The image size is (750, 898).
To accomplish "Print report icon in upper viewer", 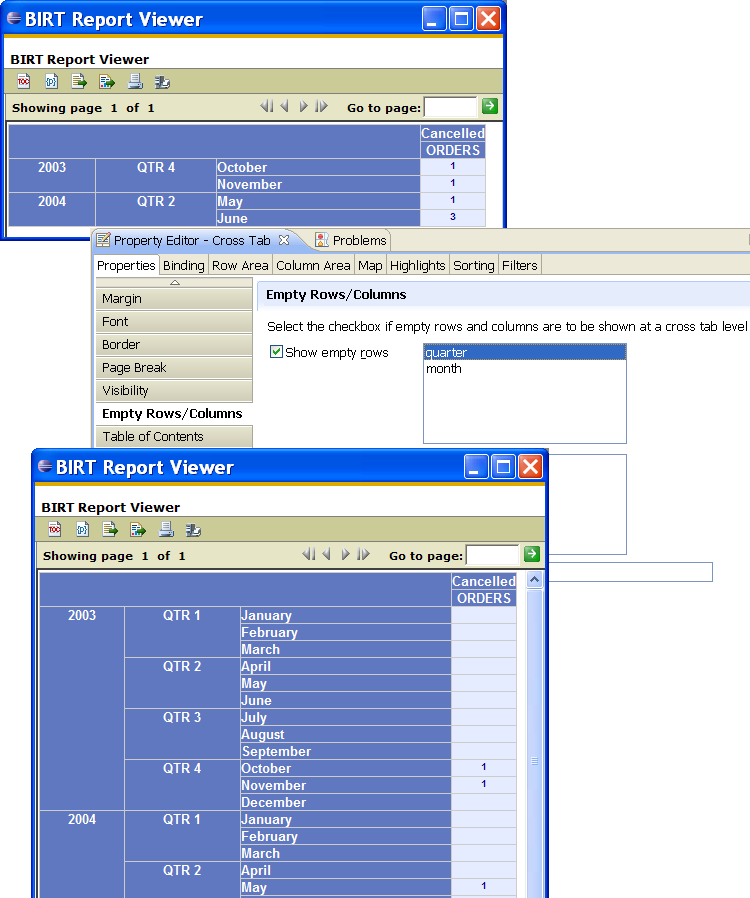I will pos(135,81).
